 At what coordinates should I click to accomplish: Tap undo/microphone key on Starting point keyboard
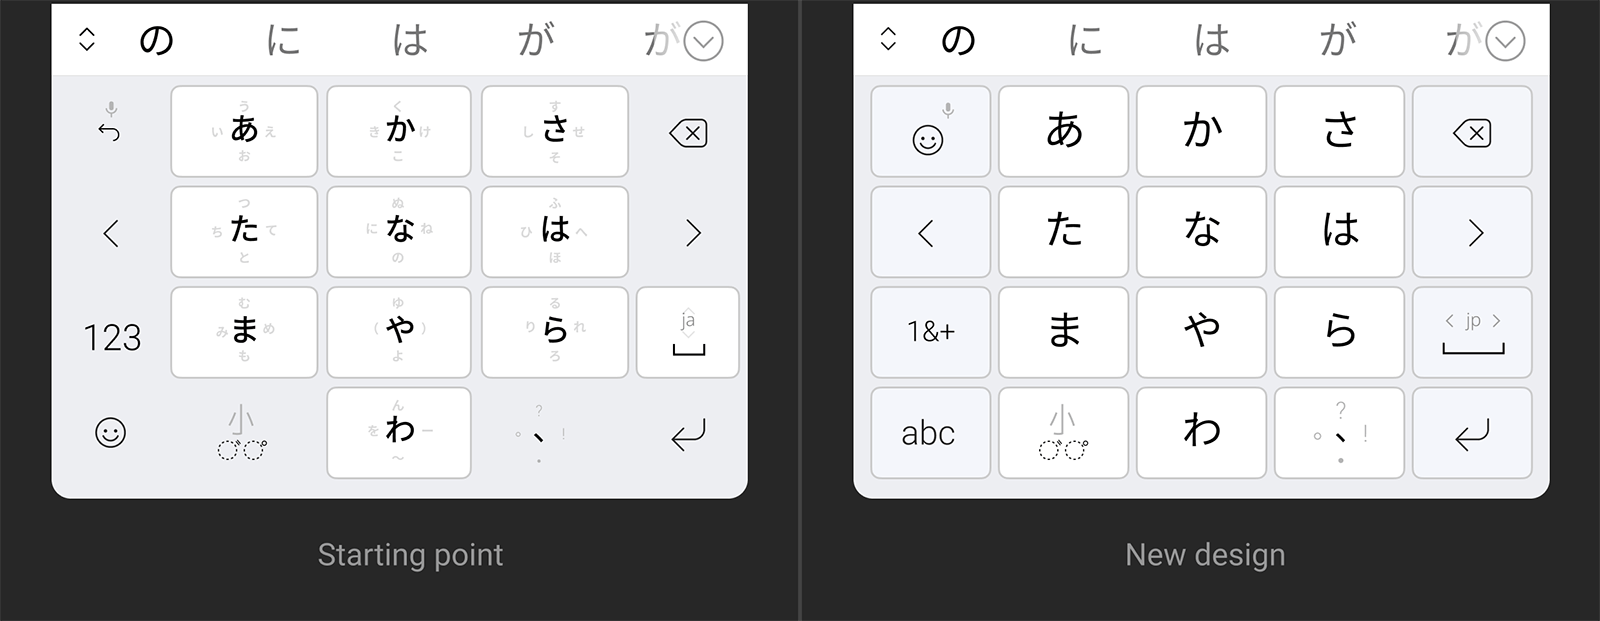tap(110, 122)
